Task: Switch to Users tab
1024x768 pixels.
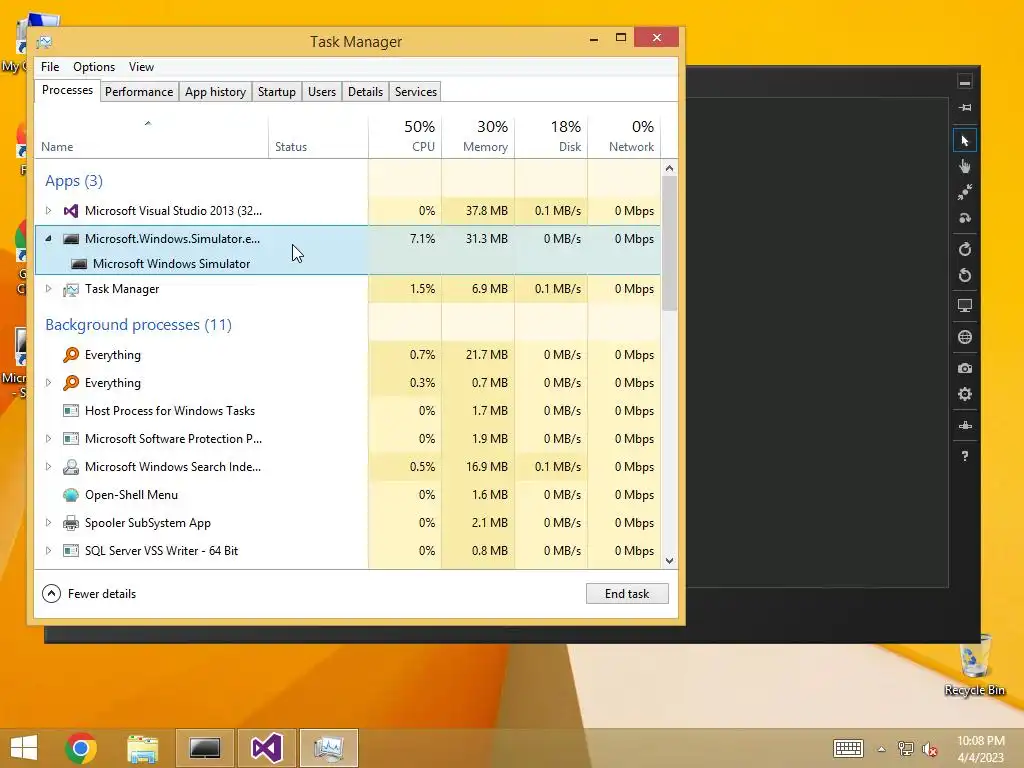Action: (x=322, y=91)
